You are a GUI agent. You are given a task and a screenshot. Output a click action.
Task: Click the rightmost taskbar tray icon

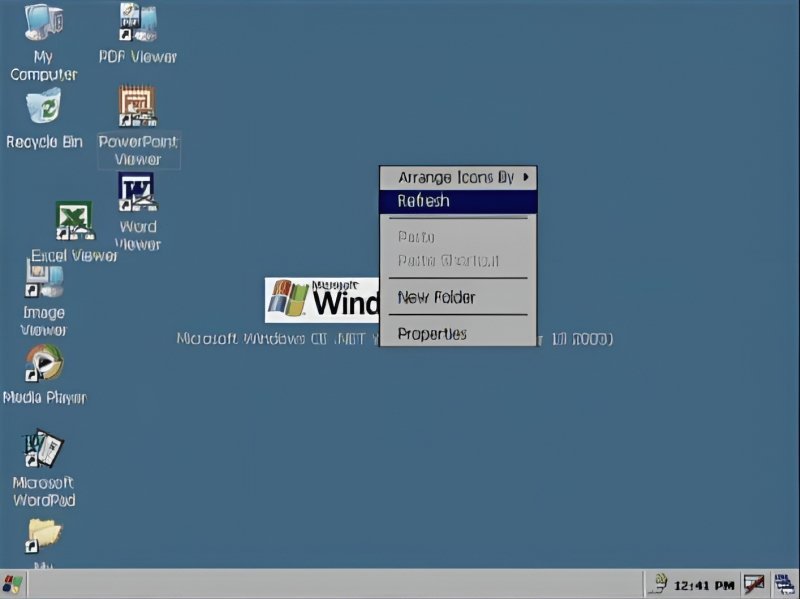click(x=785, y=585)
